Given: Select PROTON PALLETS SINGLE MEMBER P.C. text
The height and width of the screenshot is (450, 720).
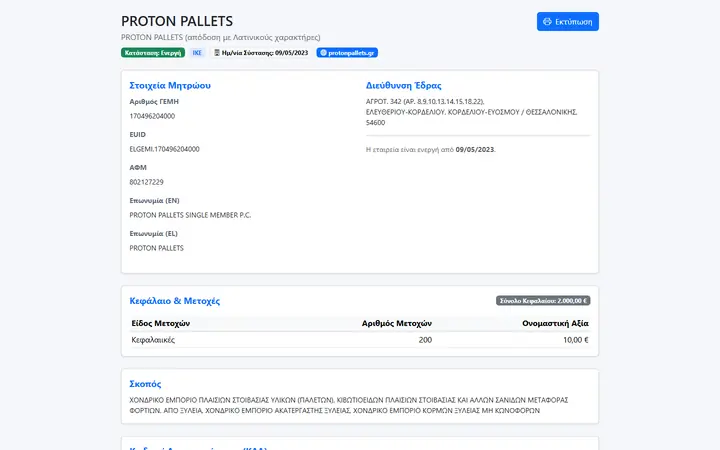Looking at the screenshot, I should (190, 215).
